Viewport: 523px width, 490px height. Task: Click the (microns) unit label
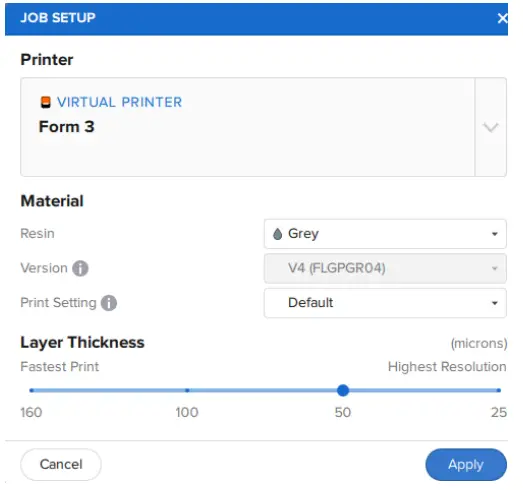point(479,343)
